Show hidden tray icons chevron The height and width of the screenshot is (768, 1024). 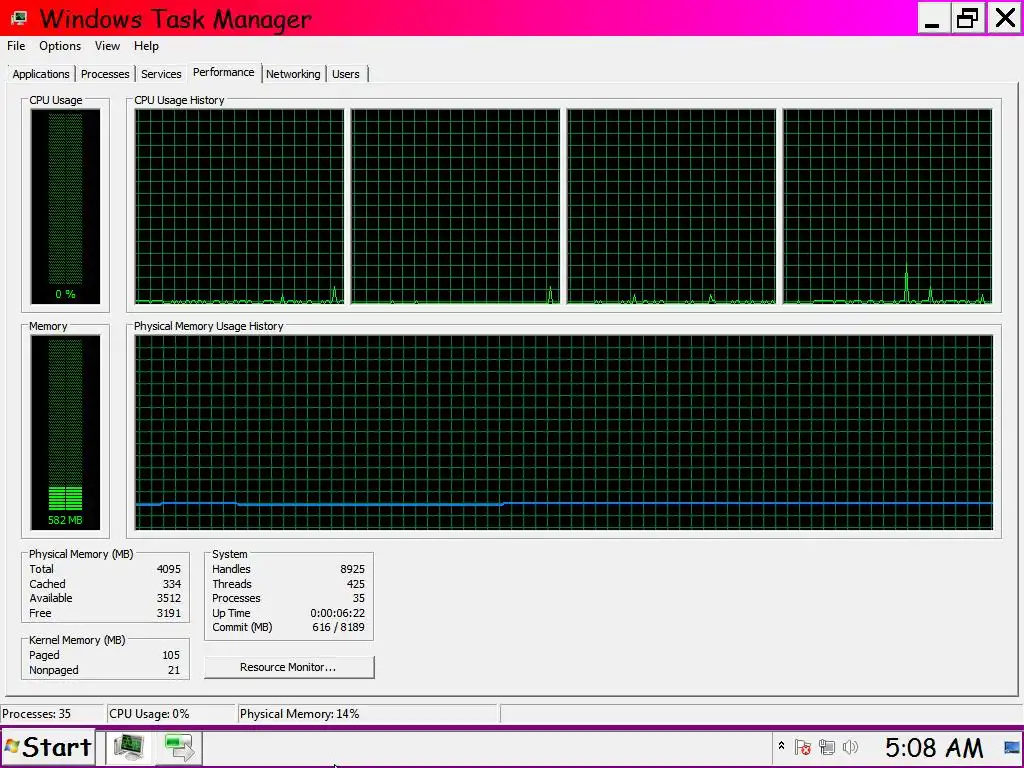click(x=781, y=746)
